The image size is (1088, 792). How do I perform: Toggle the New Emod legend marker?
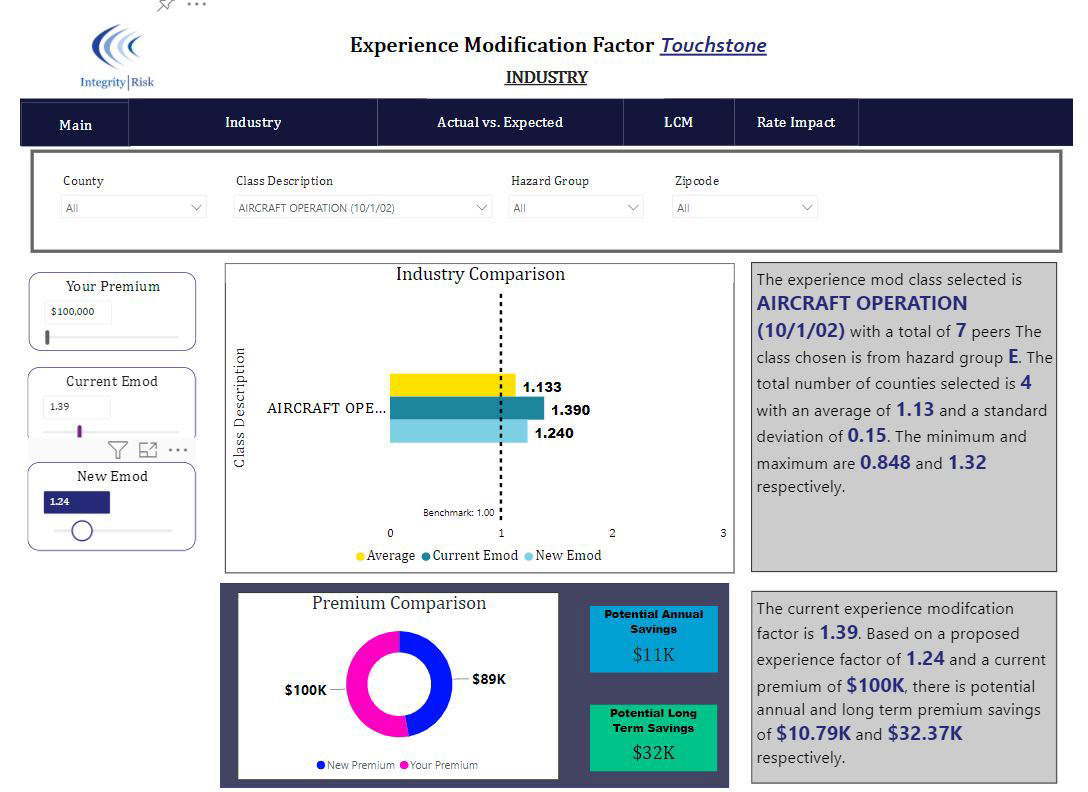[529, 557]
